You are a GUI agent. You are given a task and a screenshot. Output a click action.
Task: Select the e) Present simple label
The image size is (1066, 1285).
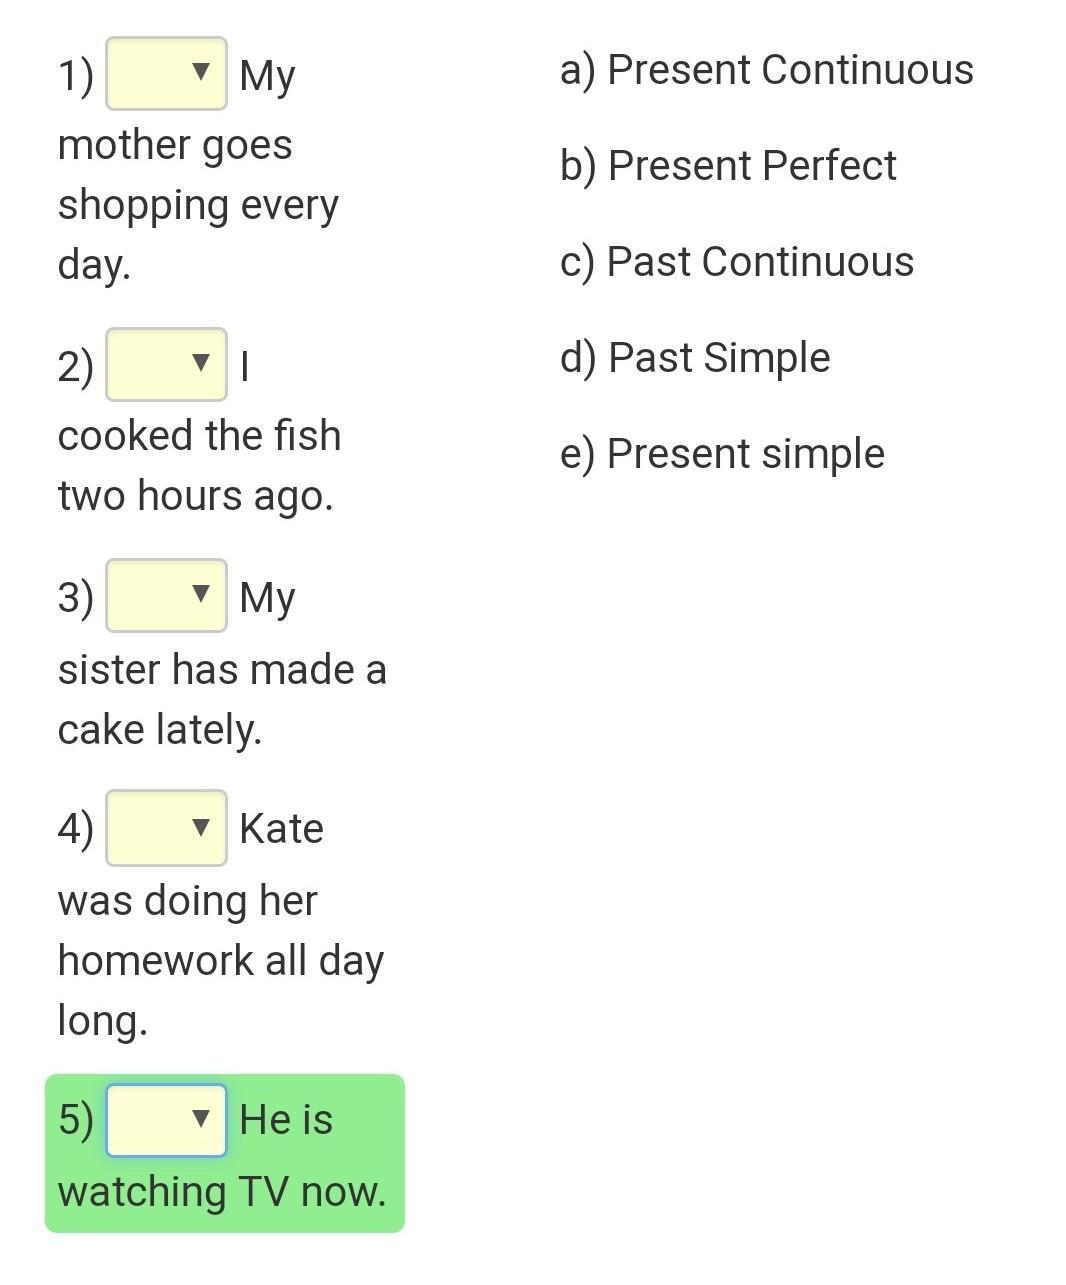(x=722, y=454)
